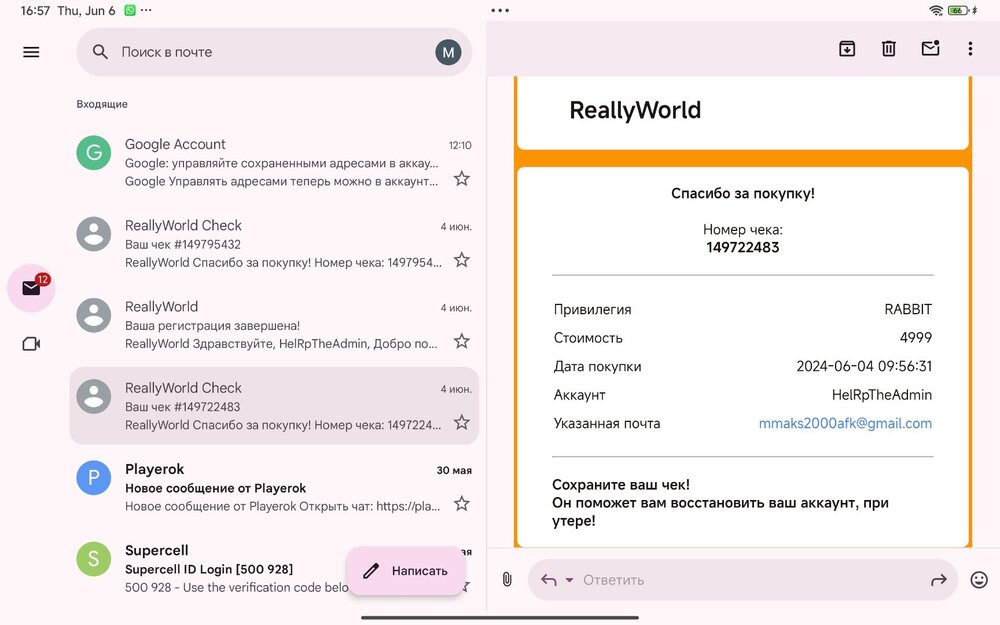Open account avatar with letter M
1000x625 pixels.
click(x=448, y=52)
